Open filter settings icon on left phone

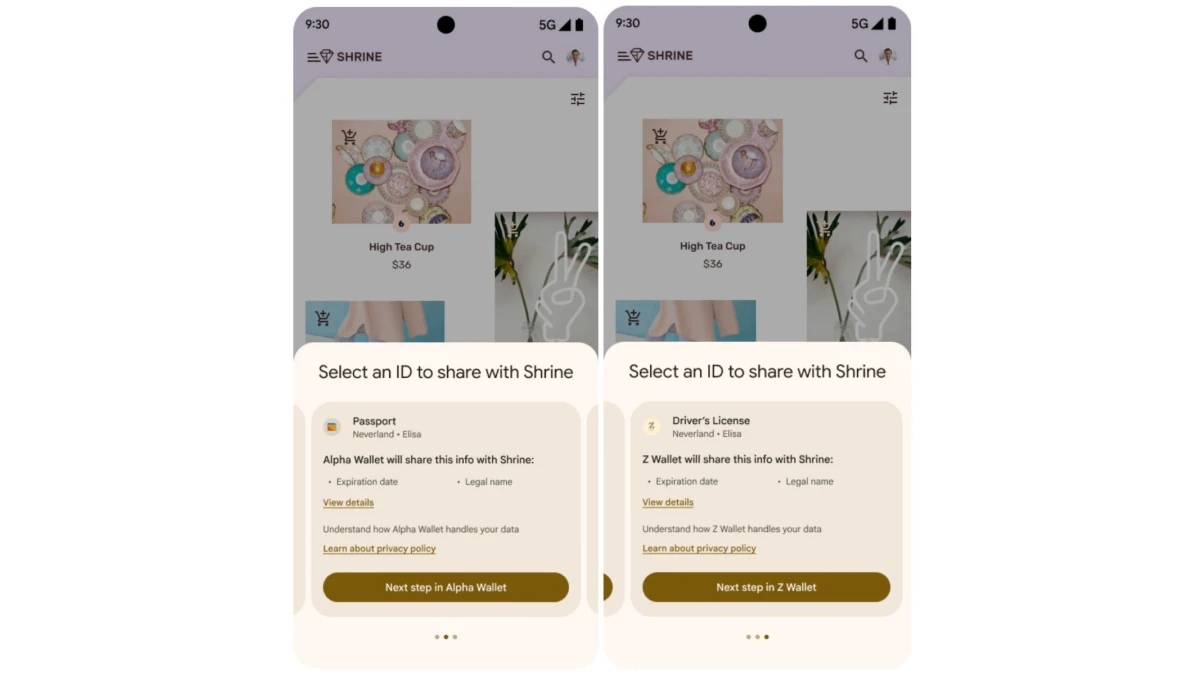(578, 99)
